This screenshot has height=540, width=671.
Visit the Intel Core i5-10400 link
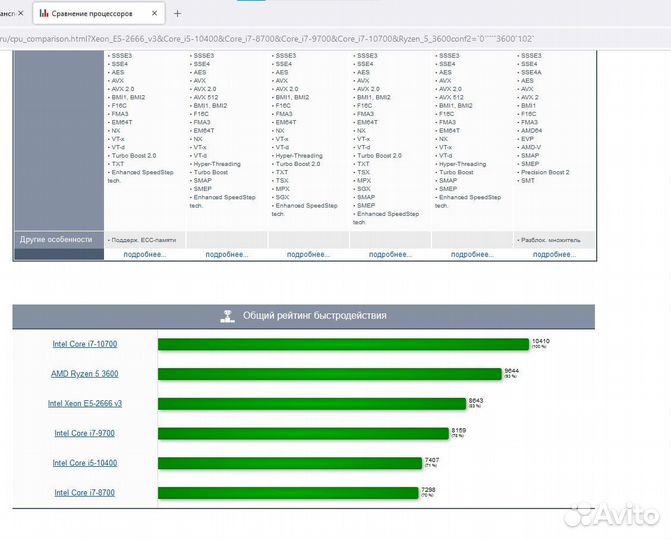point(85,463)
